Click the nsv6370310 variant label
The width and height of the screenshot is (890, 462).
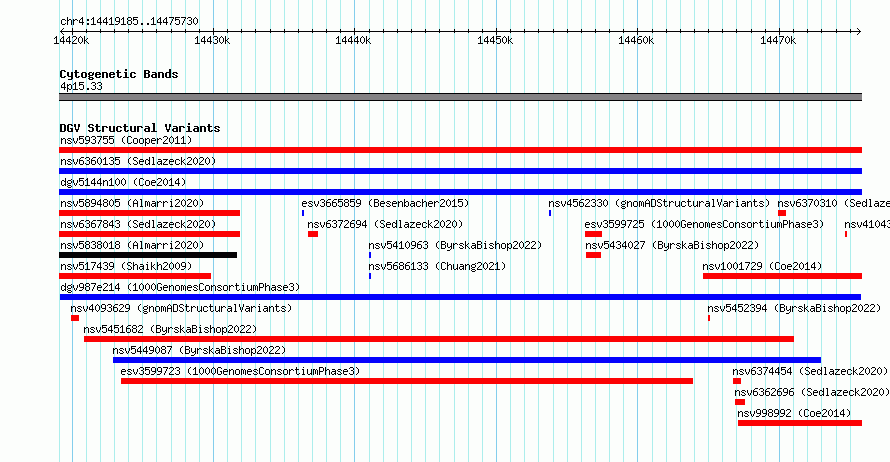point(834,203)
